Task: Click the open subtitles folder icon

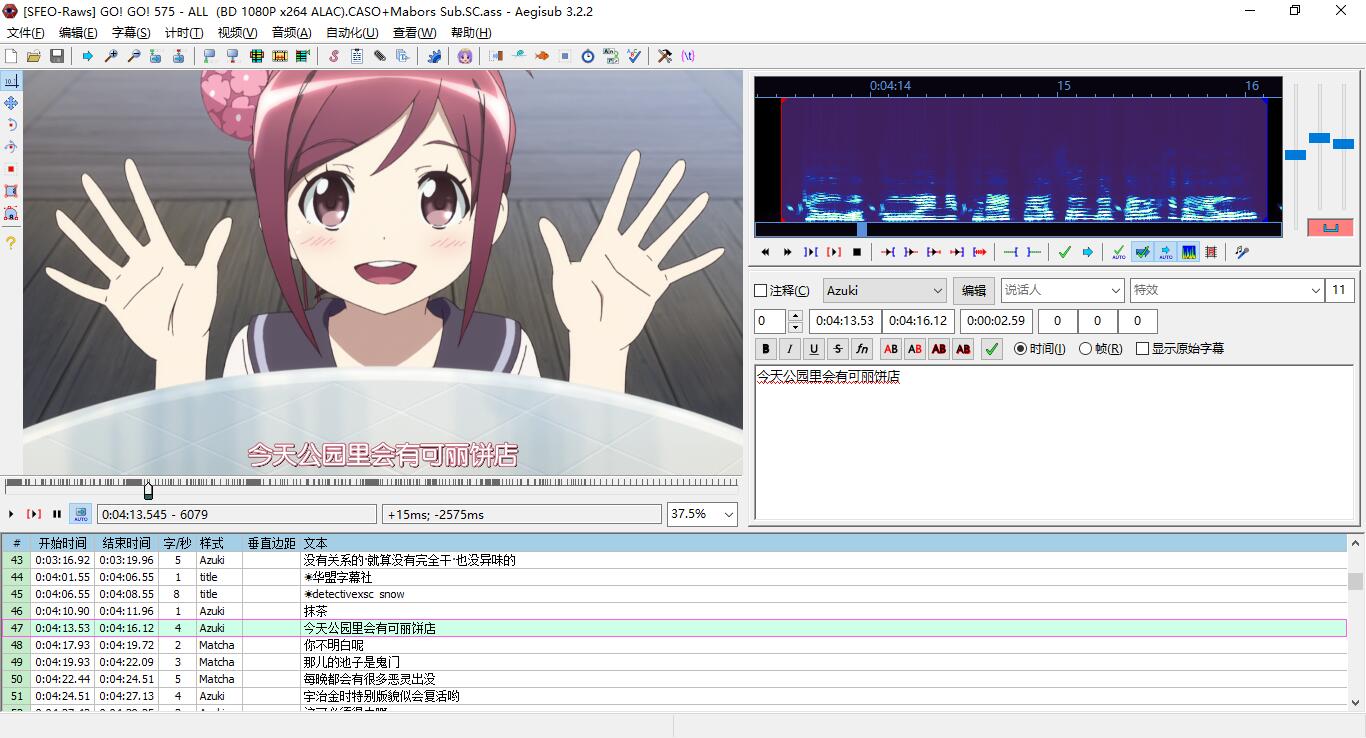Action: [x=34, y=56]
